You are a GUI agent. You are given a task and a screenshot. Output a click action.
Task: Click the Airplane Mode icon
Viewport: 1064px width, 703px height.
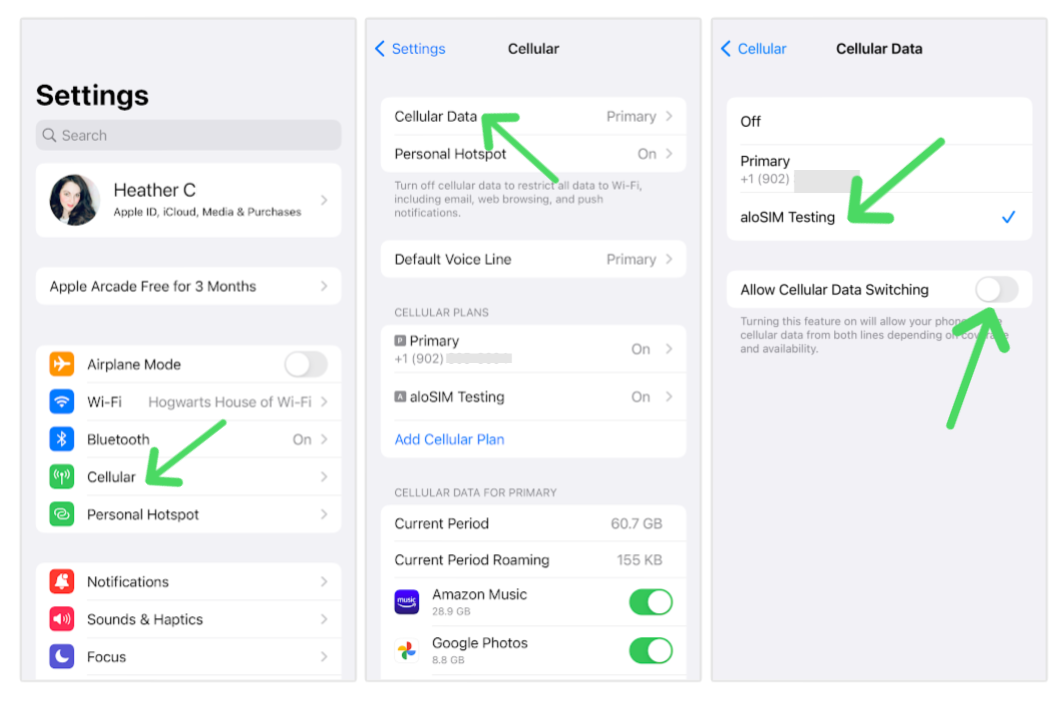tap(62, 364)
